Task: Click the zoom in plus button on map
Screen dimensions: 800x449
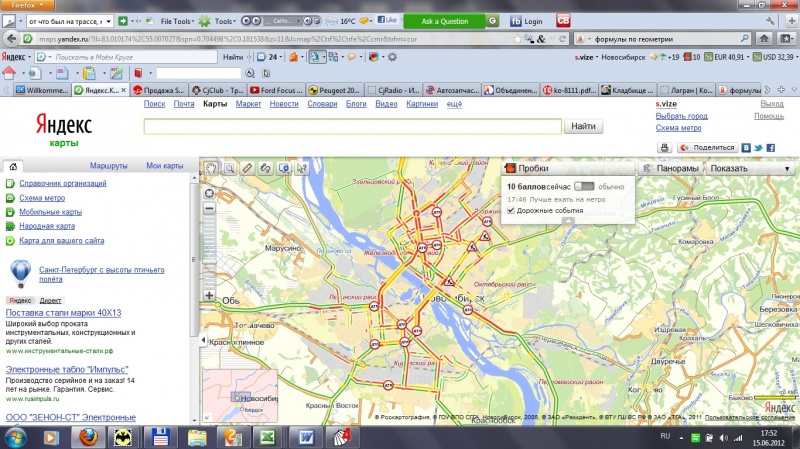Action: coord(209,295)
